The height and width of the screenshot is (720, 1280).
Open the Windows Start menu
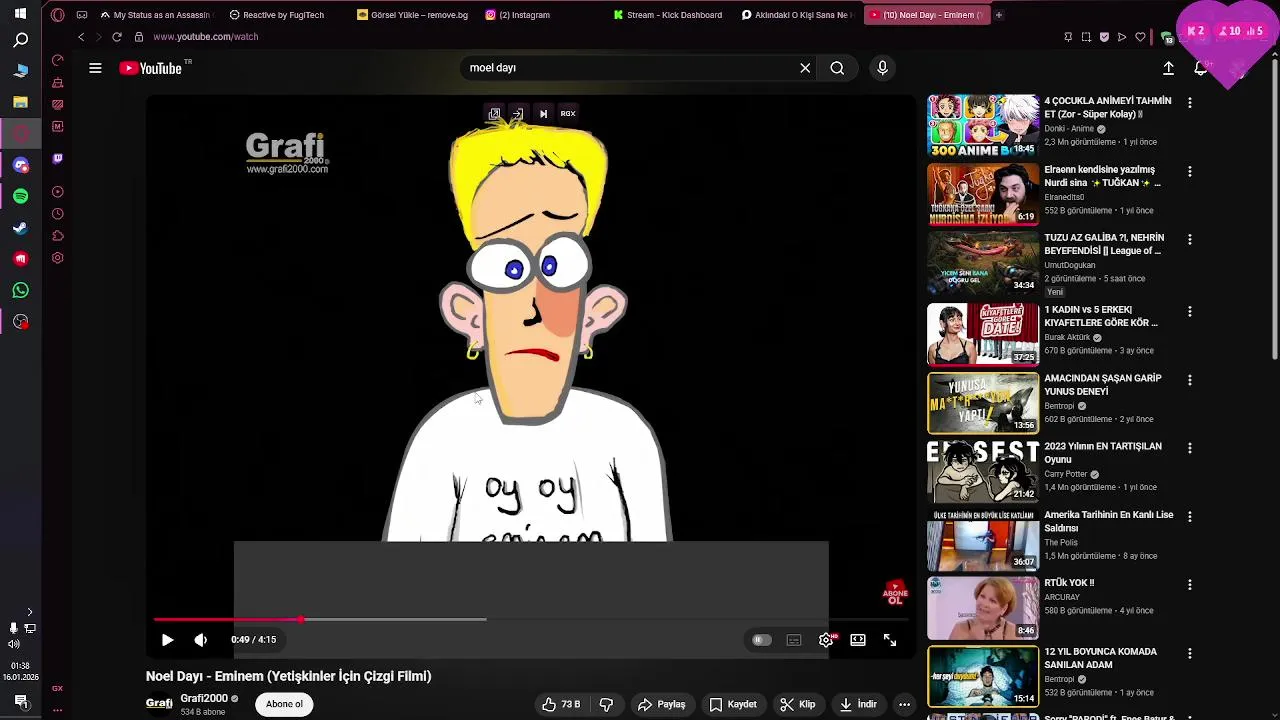tap(20, 14)
